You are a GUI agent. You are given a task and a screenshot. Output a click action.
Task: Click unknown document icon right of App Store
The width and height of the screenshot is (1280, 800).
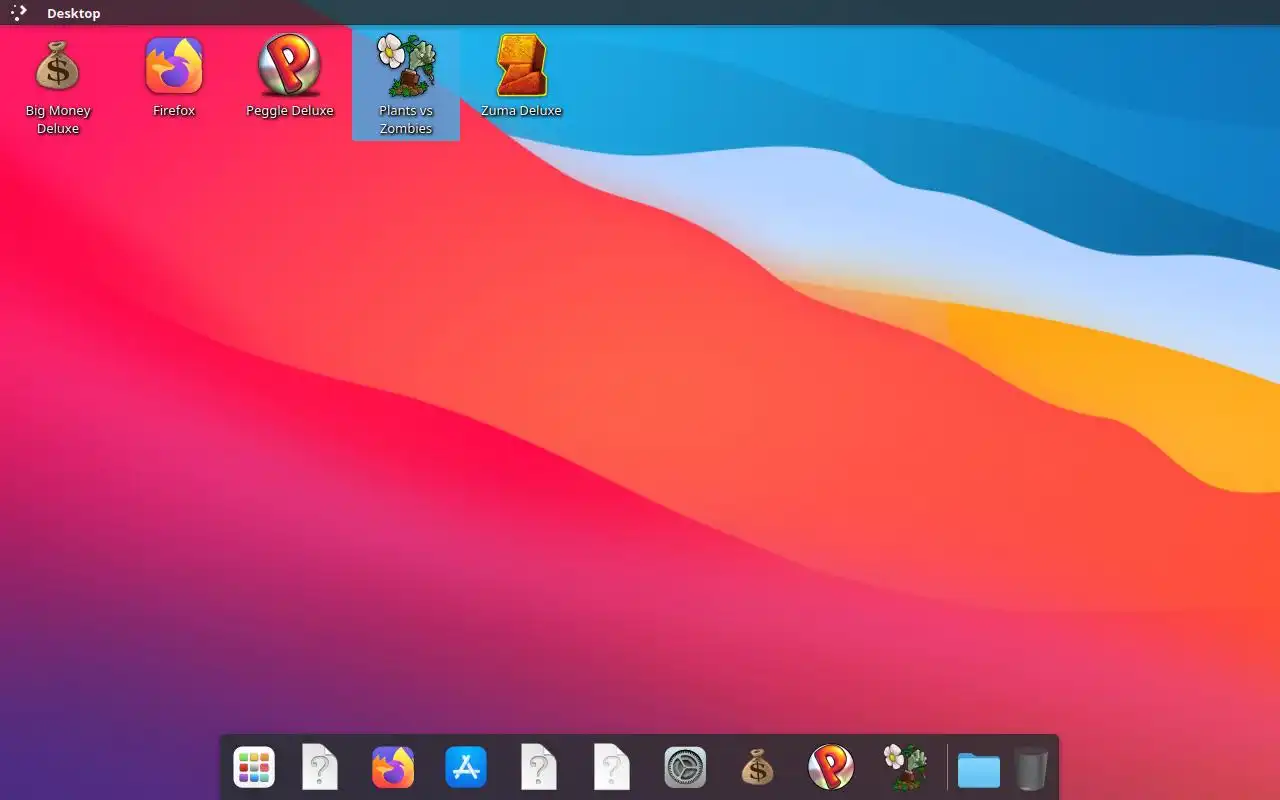[539, 767]
